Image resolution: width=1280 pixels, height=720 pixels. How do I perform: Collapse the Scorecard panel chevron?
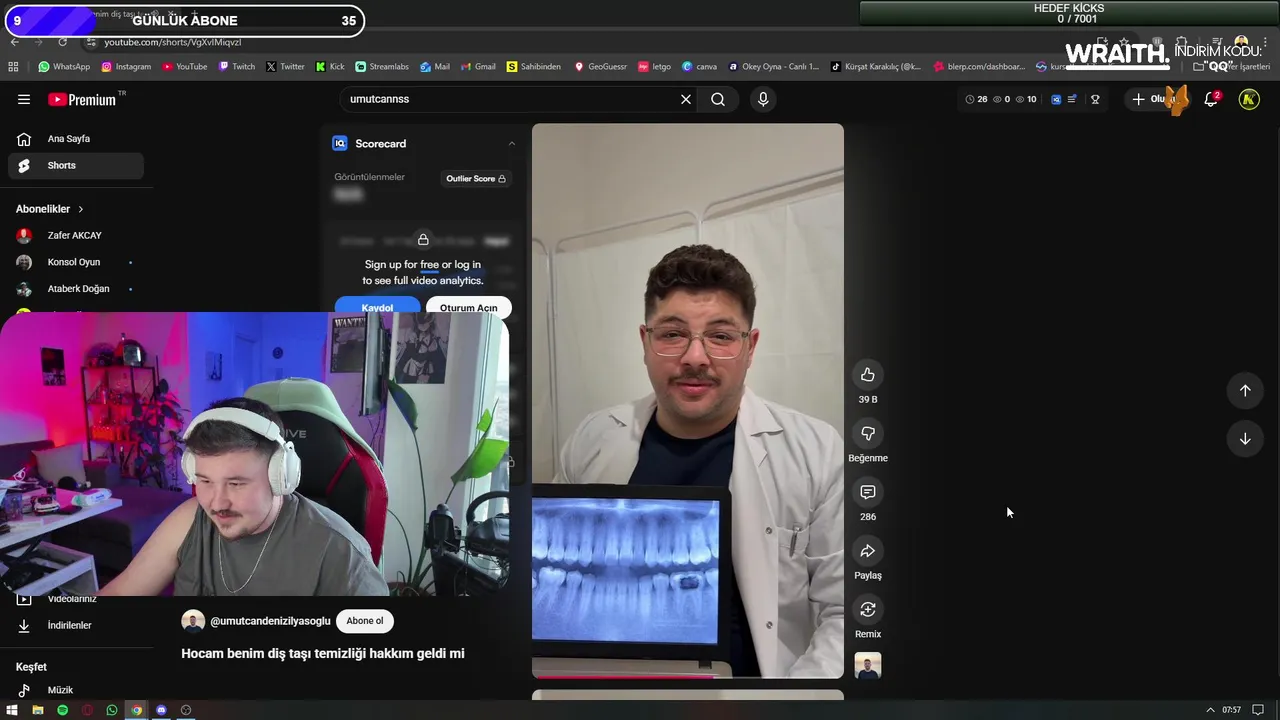coord(511,144)
